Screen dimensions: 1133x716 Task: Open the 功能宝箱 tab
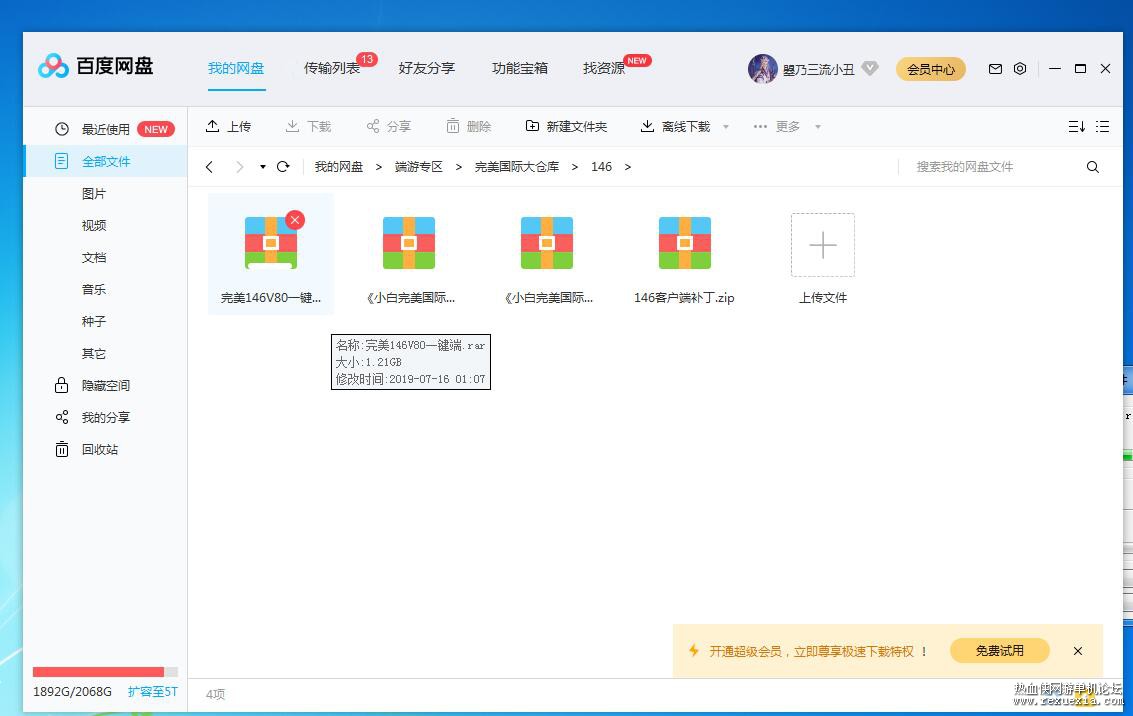pos(520,69)
